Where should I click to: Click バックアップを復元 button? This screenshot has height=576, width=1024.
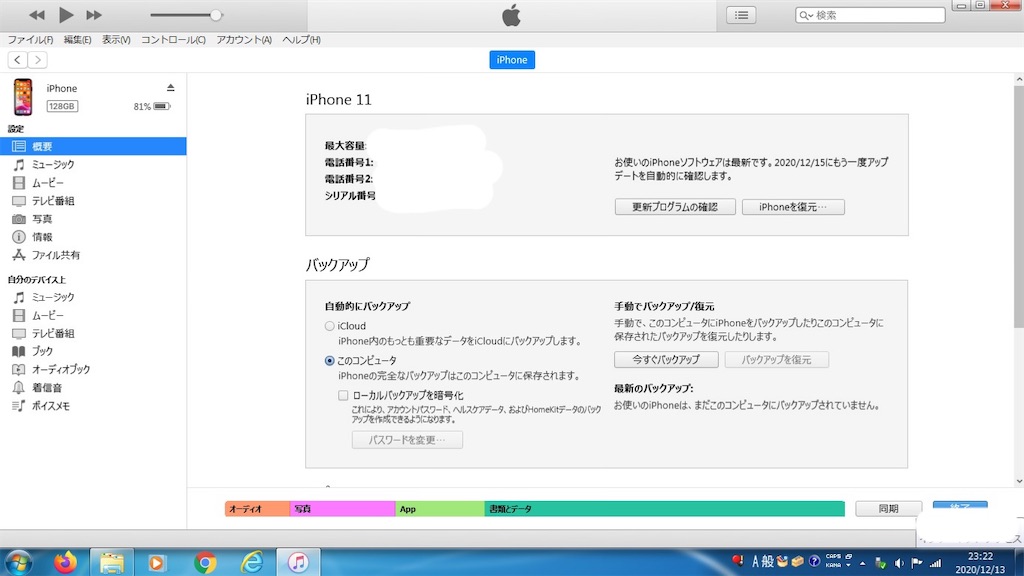(x=776, y=360)
